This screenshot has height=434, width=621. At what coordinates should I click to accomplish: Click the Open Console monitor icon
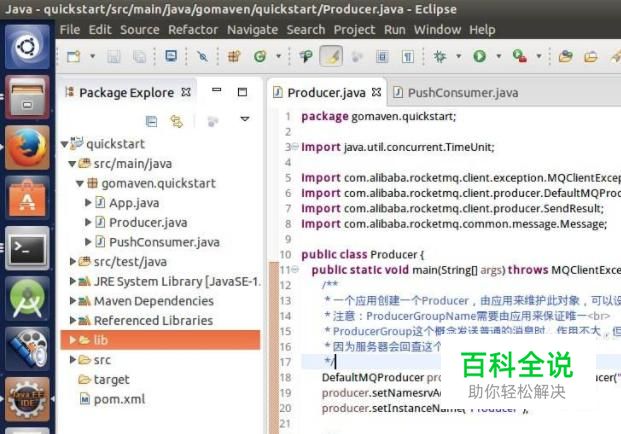tap(171, 56)
